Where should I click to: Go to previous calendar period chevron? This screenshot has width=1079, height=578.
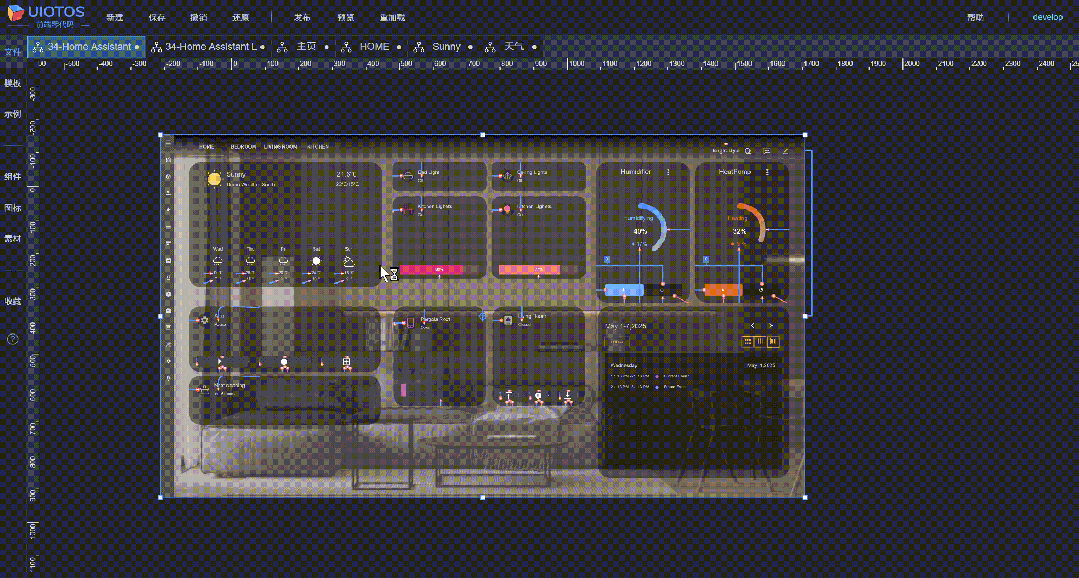tap(752, 325)
